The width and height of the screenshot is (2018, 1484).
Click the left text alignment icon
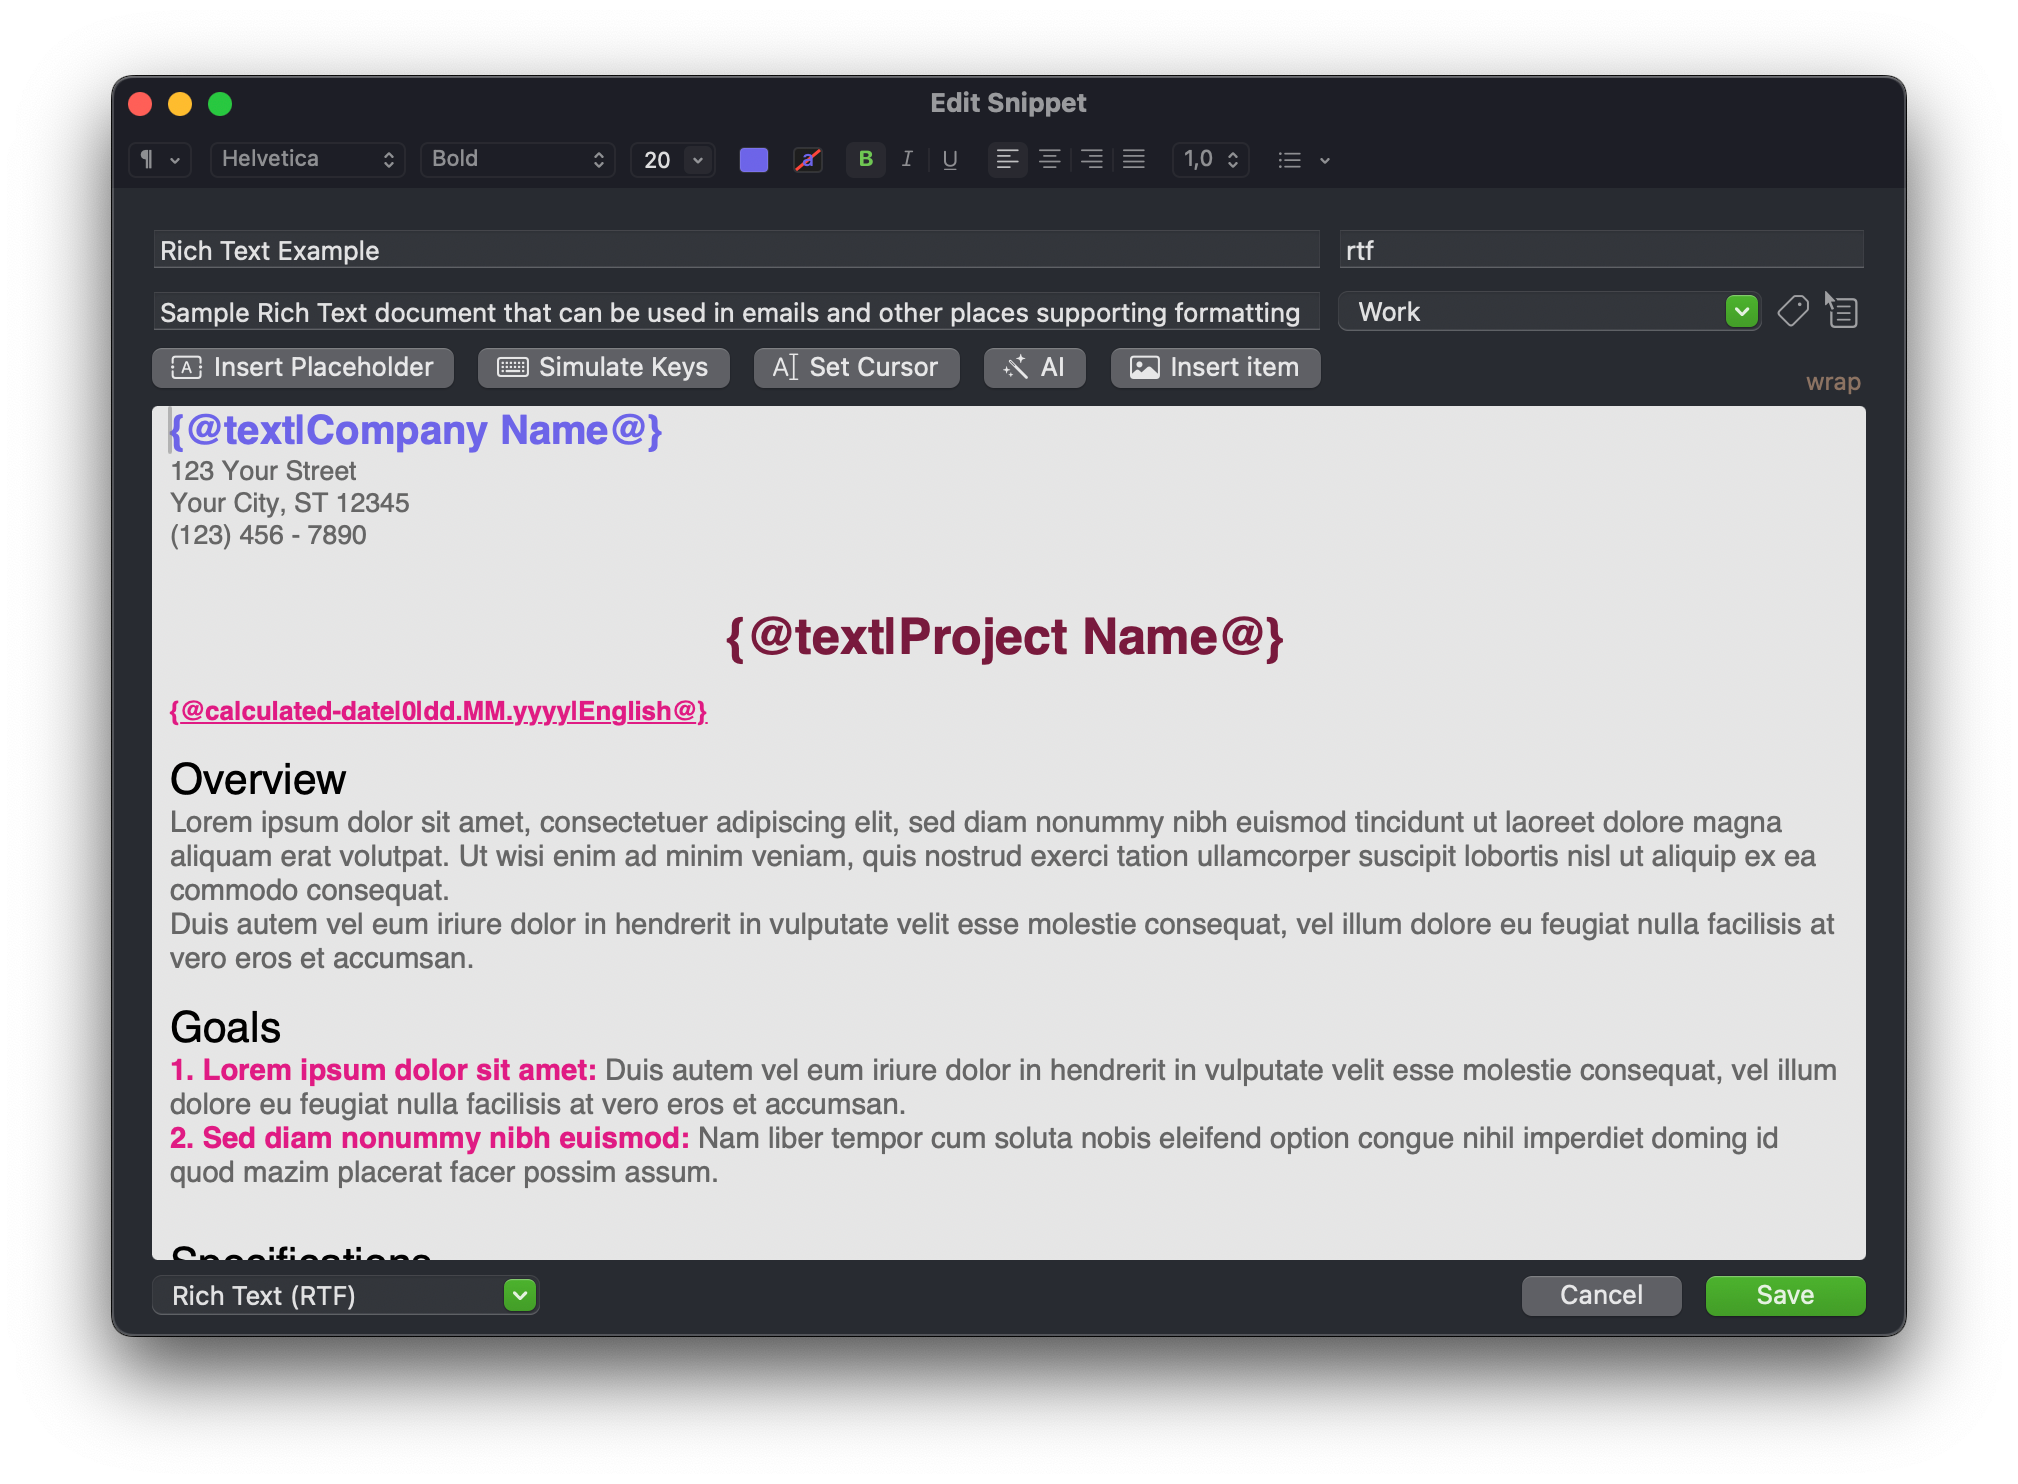click(1007, 160)
